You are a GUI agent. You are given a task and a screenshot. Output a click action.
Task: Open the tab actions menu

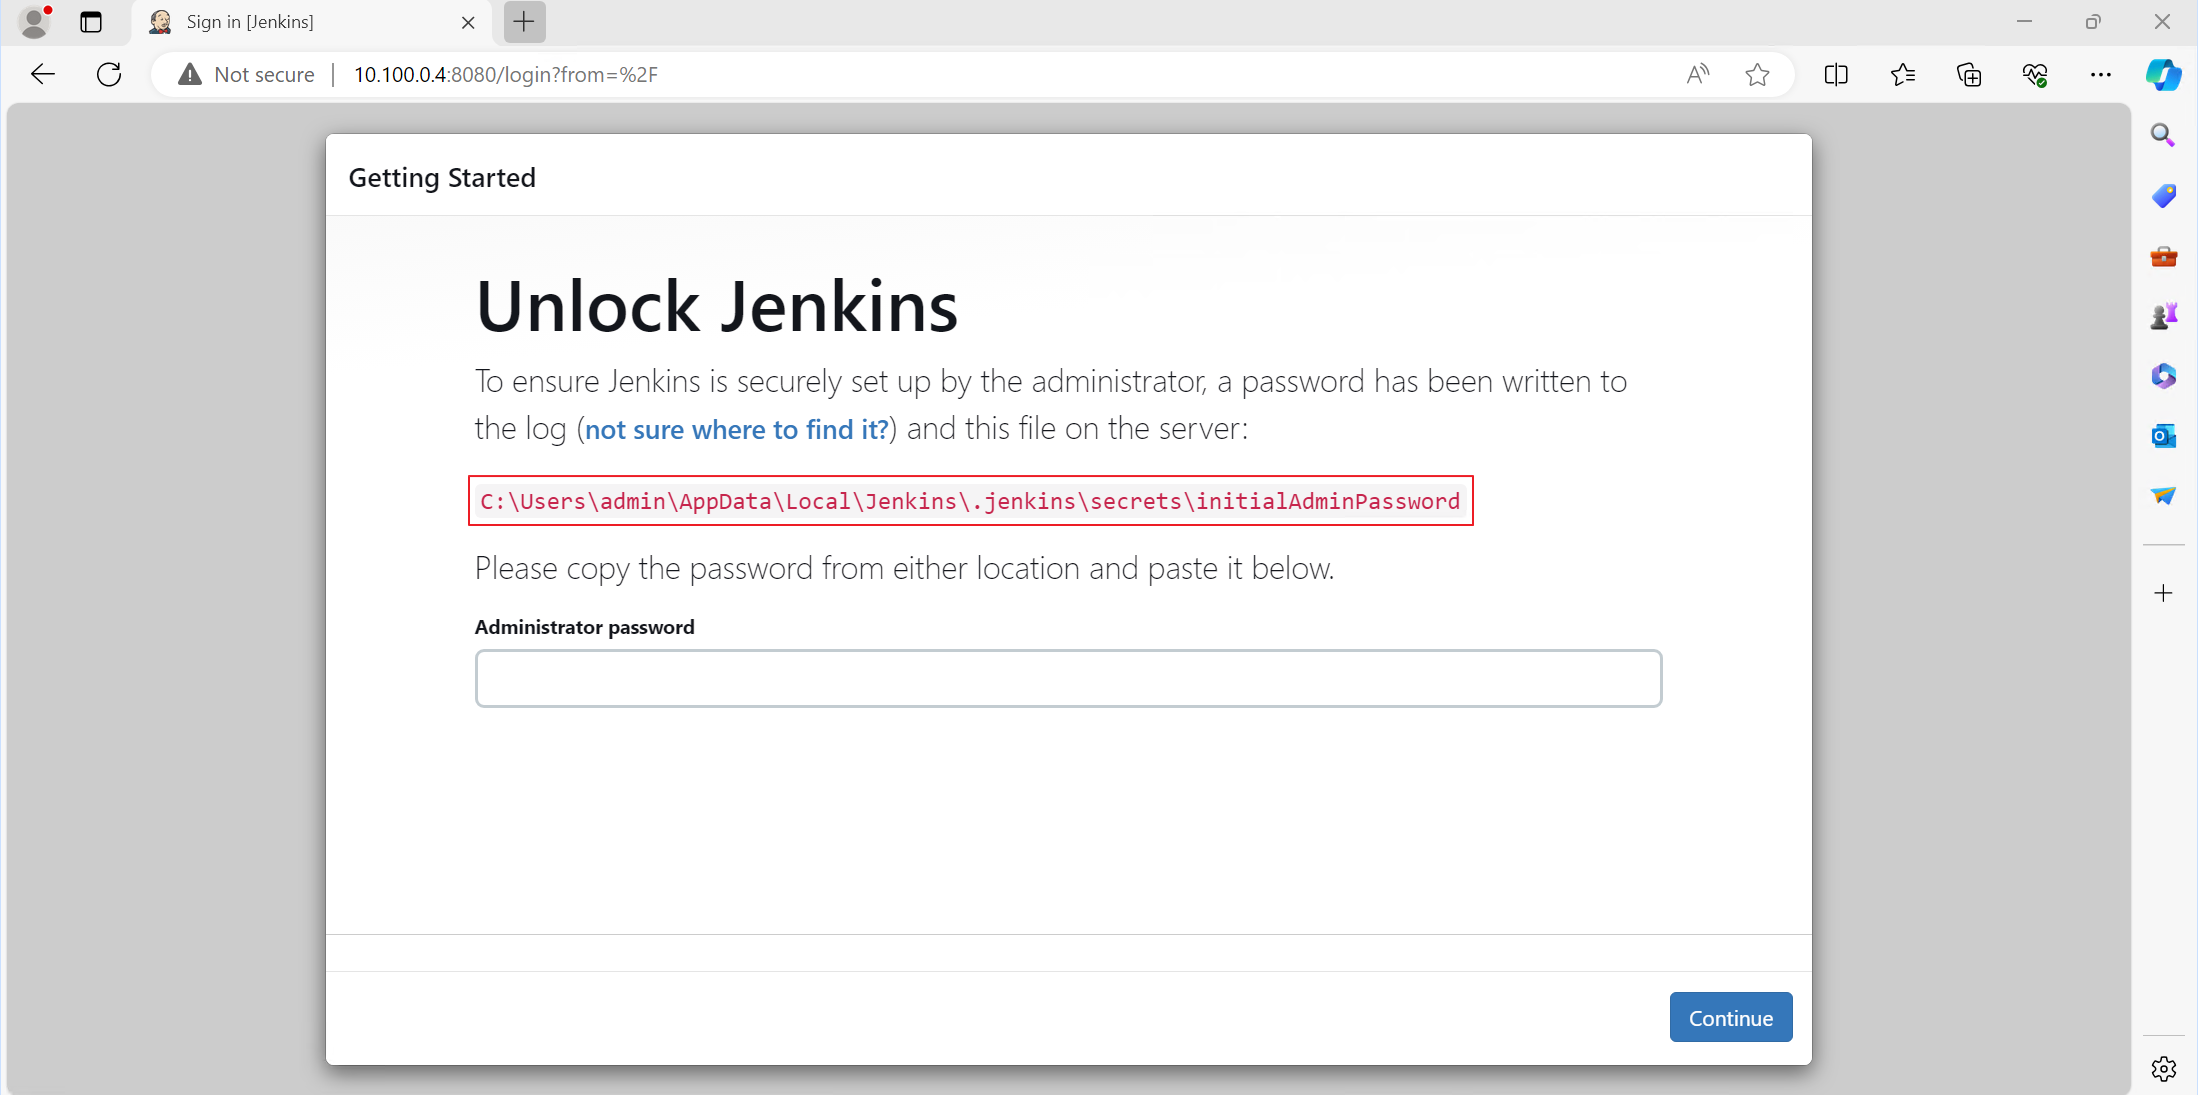click(x=91, y=22)
